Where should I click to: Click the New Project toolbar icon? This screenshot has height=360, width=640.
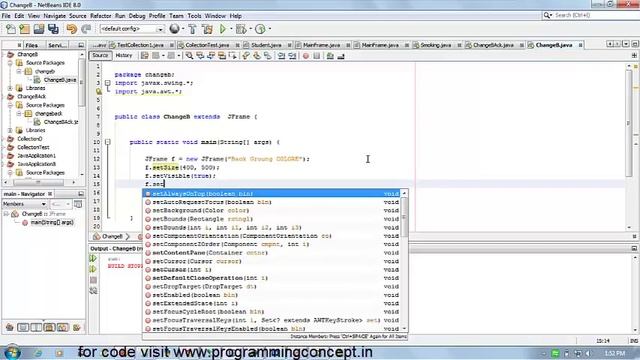pos(24,29)
